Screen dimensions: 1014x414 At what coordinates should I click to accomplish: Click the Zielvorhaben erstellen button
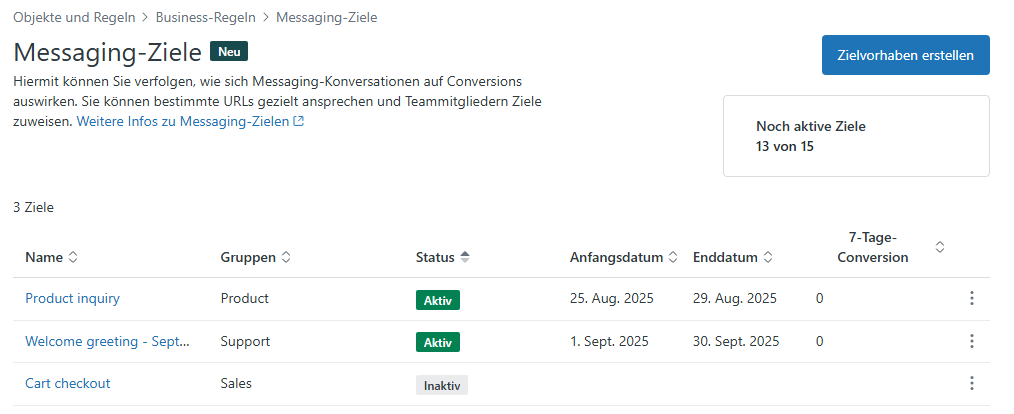click(905, 55)
